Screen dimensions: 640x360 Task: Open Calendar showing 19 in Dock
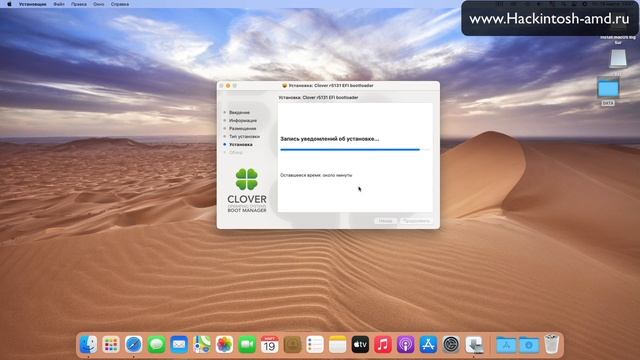(269, 344)
